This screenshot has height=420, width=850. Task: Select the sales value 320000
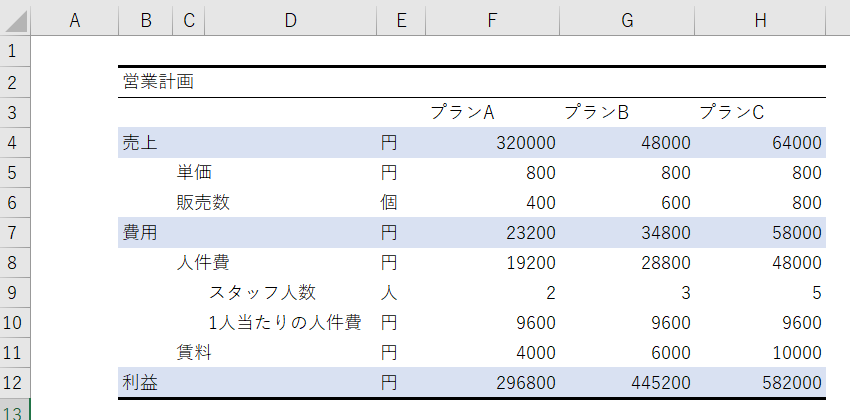(526, 143)
